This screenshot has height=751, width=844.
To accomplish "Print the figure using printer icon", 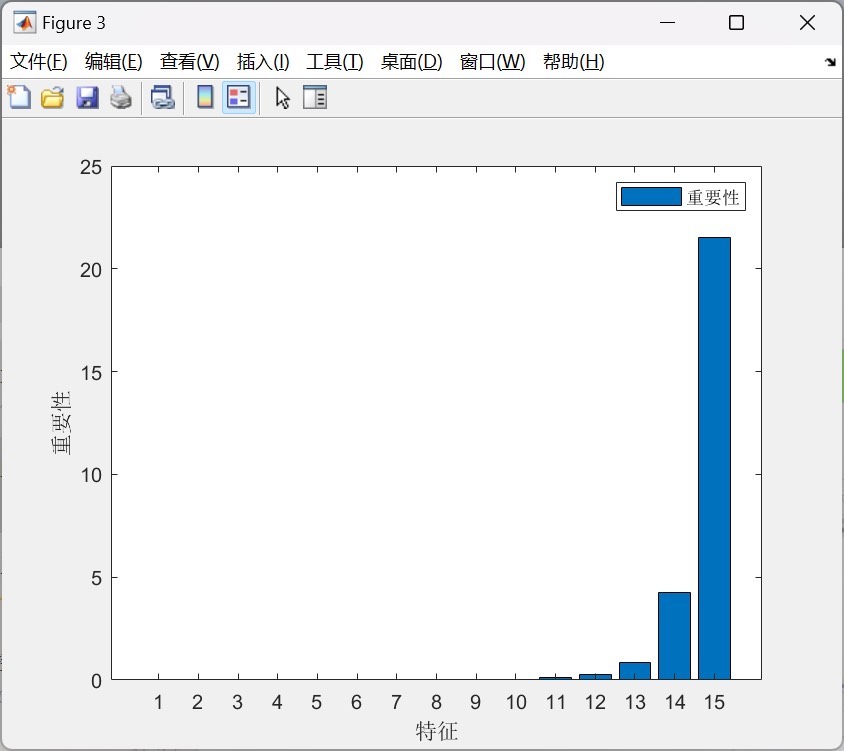I will click(121, 98).
